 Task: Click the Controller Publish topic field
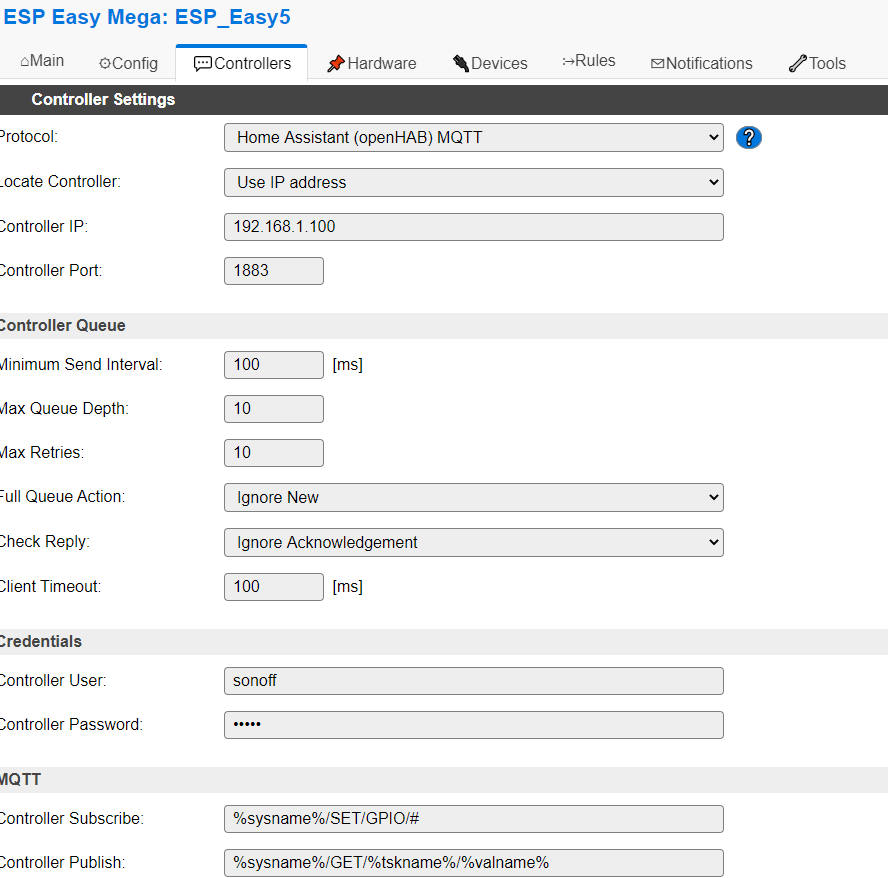tap(473, 863)
